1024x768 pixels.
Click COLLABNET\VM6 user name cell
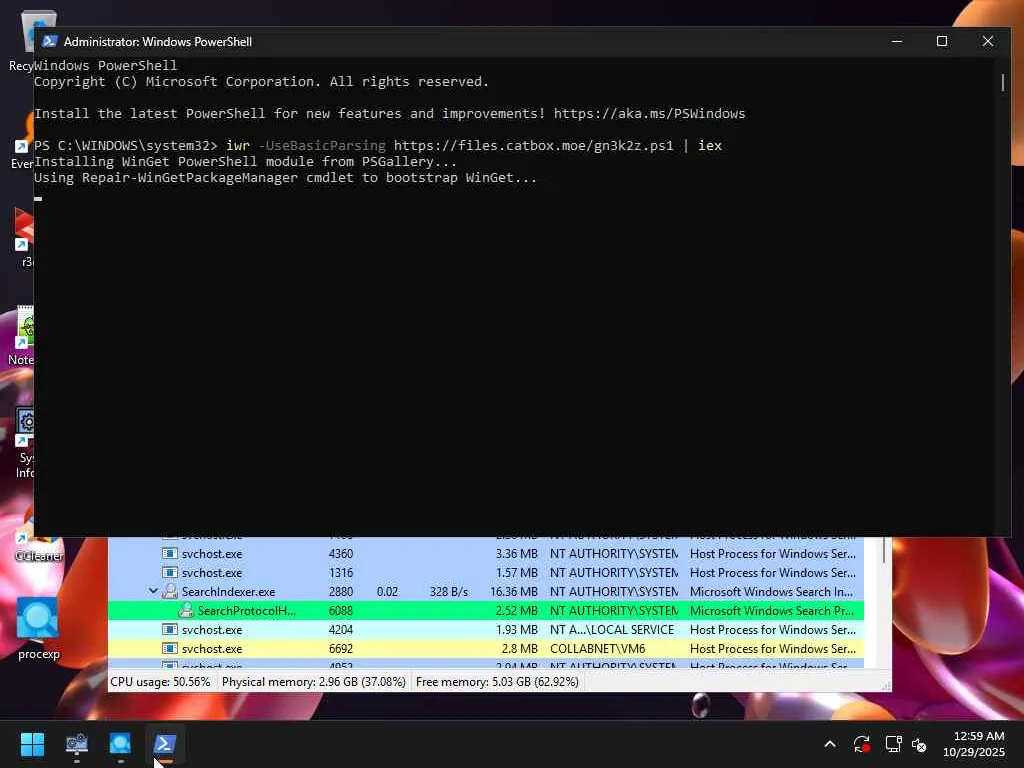click(x=598, y=648)
